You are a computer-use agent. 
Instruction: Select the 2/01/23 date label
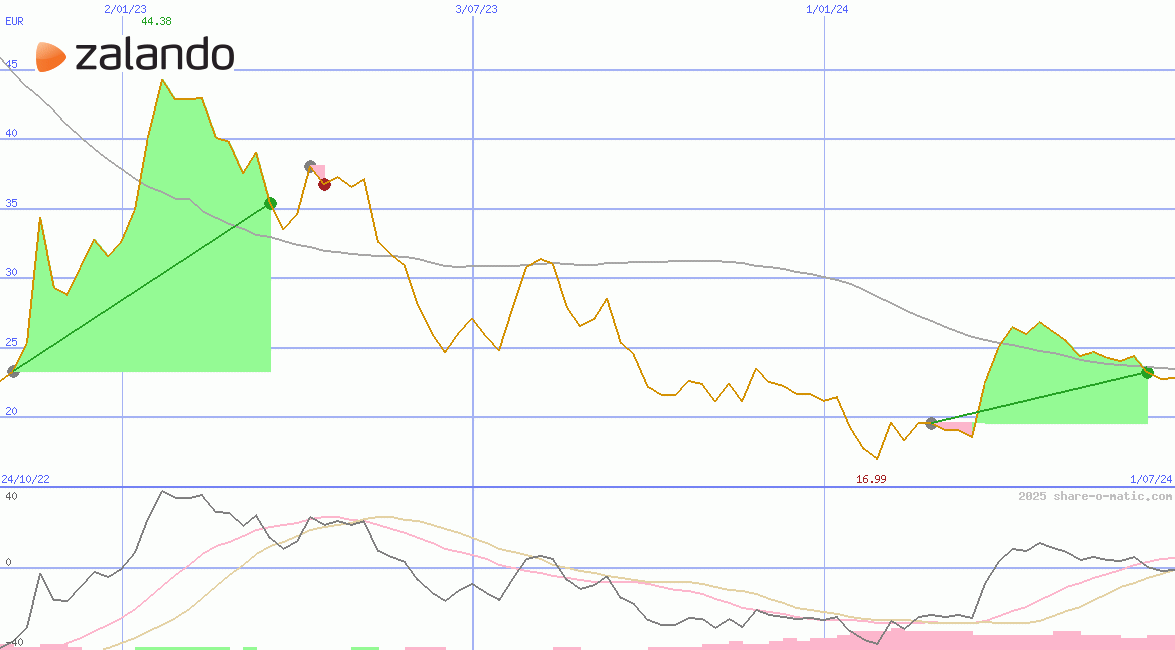125,9
